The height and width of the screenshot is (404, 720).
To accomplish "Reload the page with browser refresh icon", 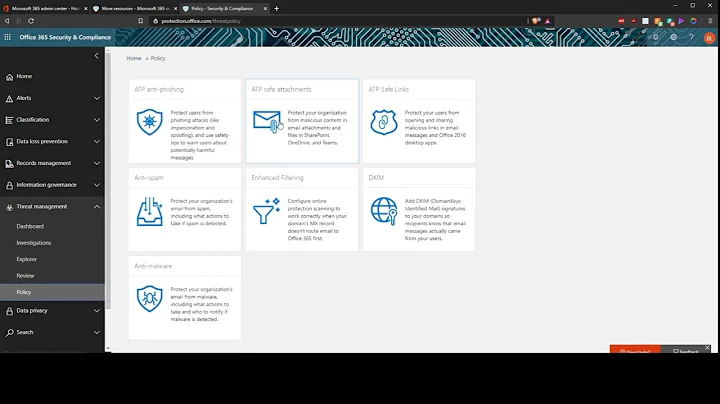I will [x=31, y=21].
